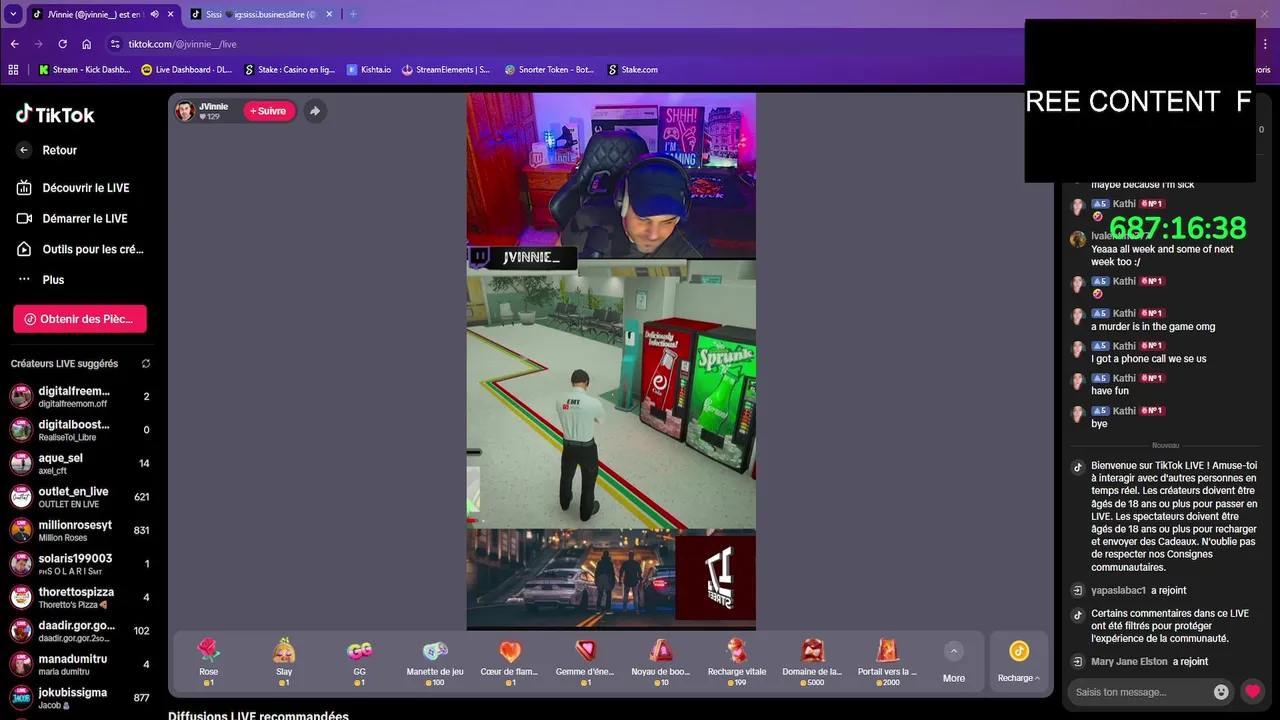This screenshot has width=1280, height=720.
Task: Click the live video stream
Action: click(611, 362)
